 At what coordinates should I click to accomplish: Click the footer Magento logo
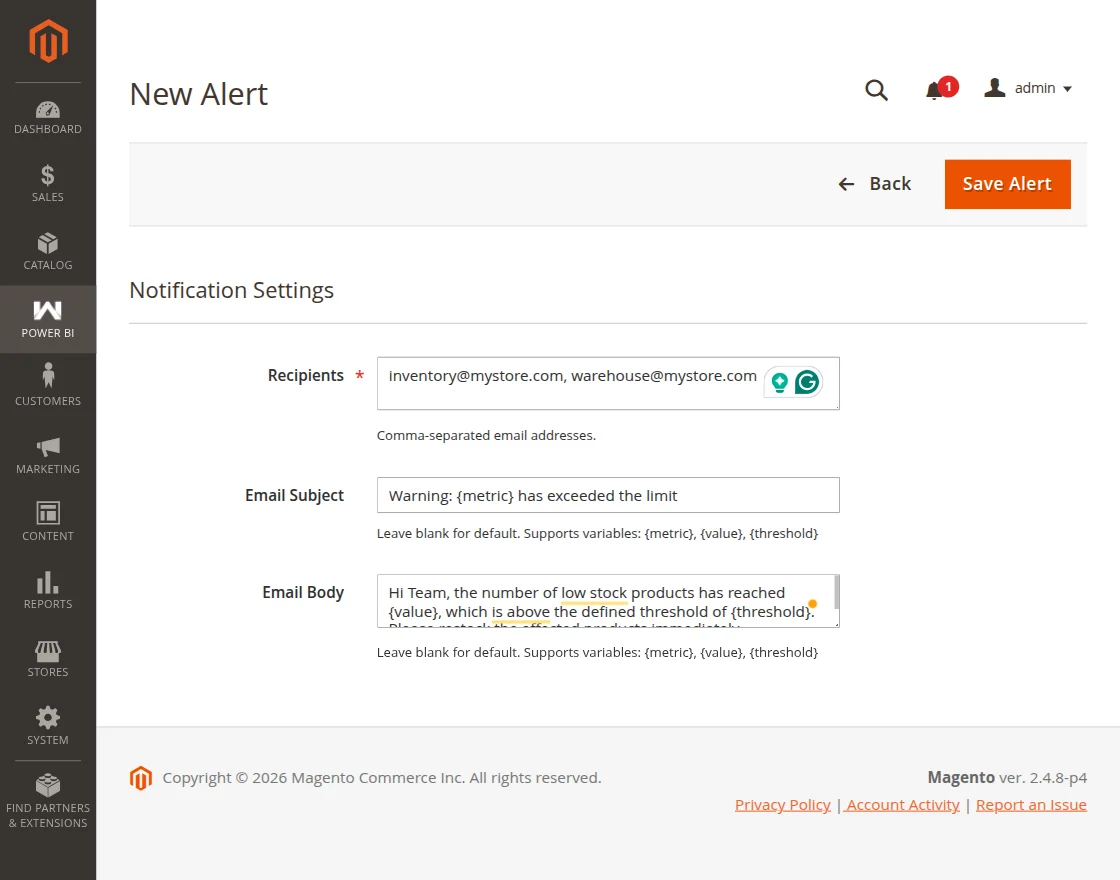[141, 779]
